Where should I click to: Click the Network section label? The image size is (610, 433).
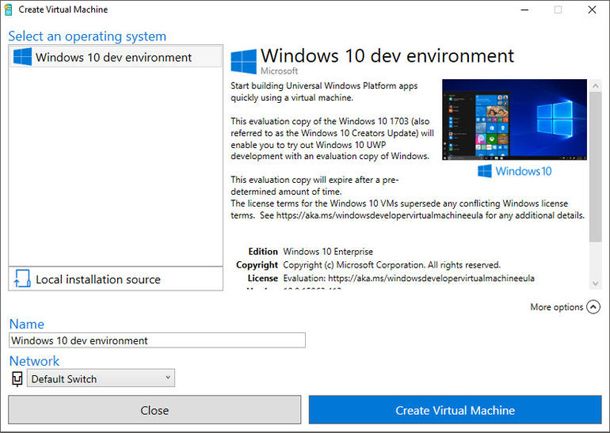[34, 361]
